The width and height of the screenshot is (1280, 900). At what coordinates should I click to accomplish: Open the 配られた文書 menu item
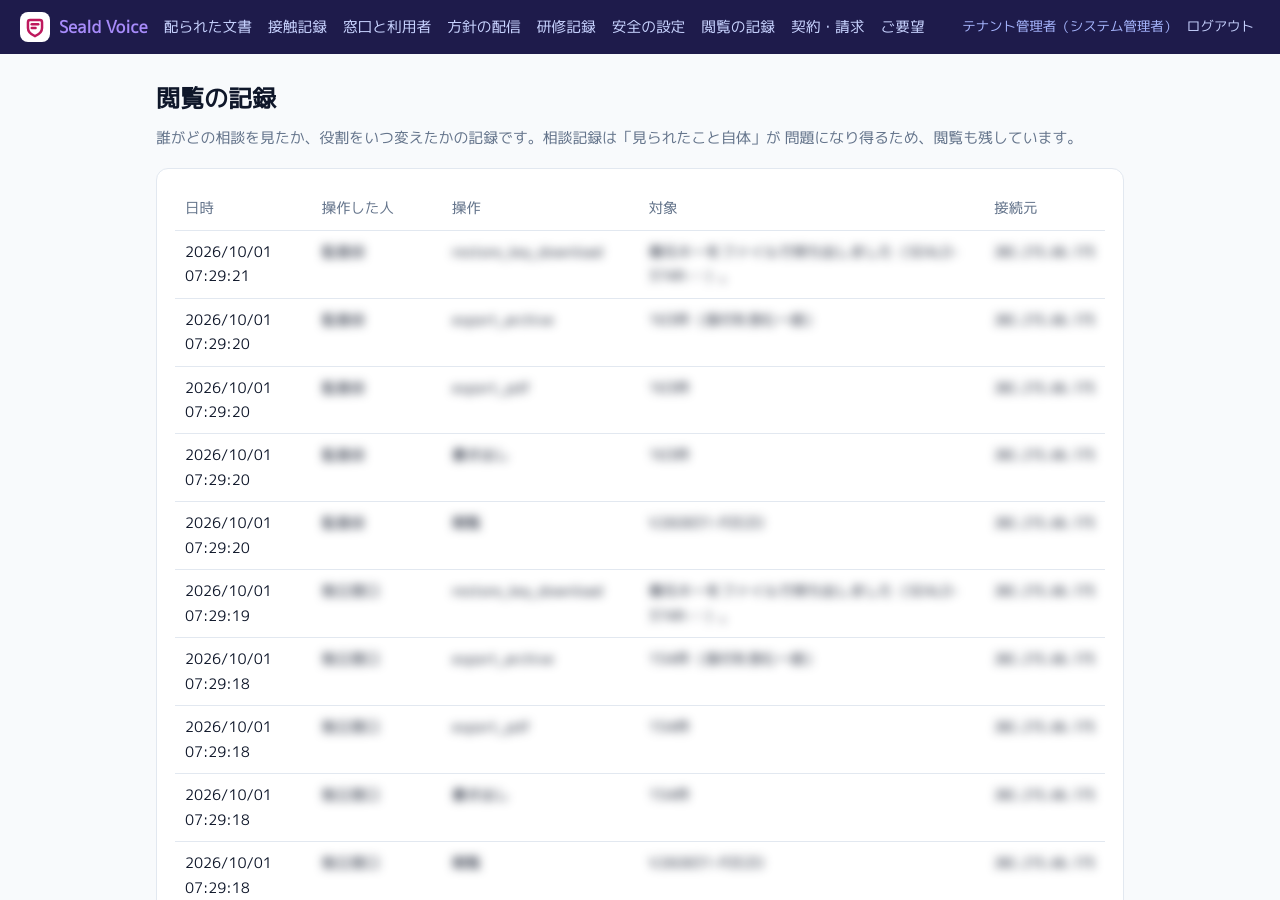click(208, 27)
